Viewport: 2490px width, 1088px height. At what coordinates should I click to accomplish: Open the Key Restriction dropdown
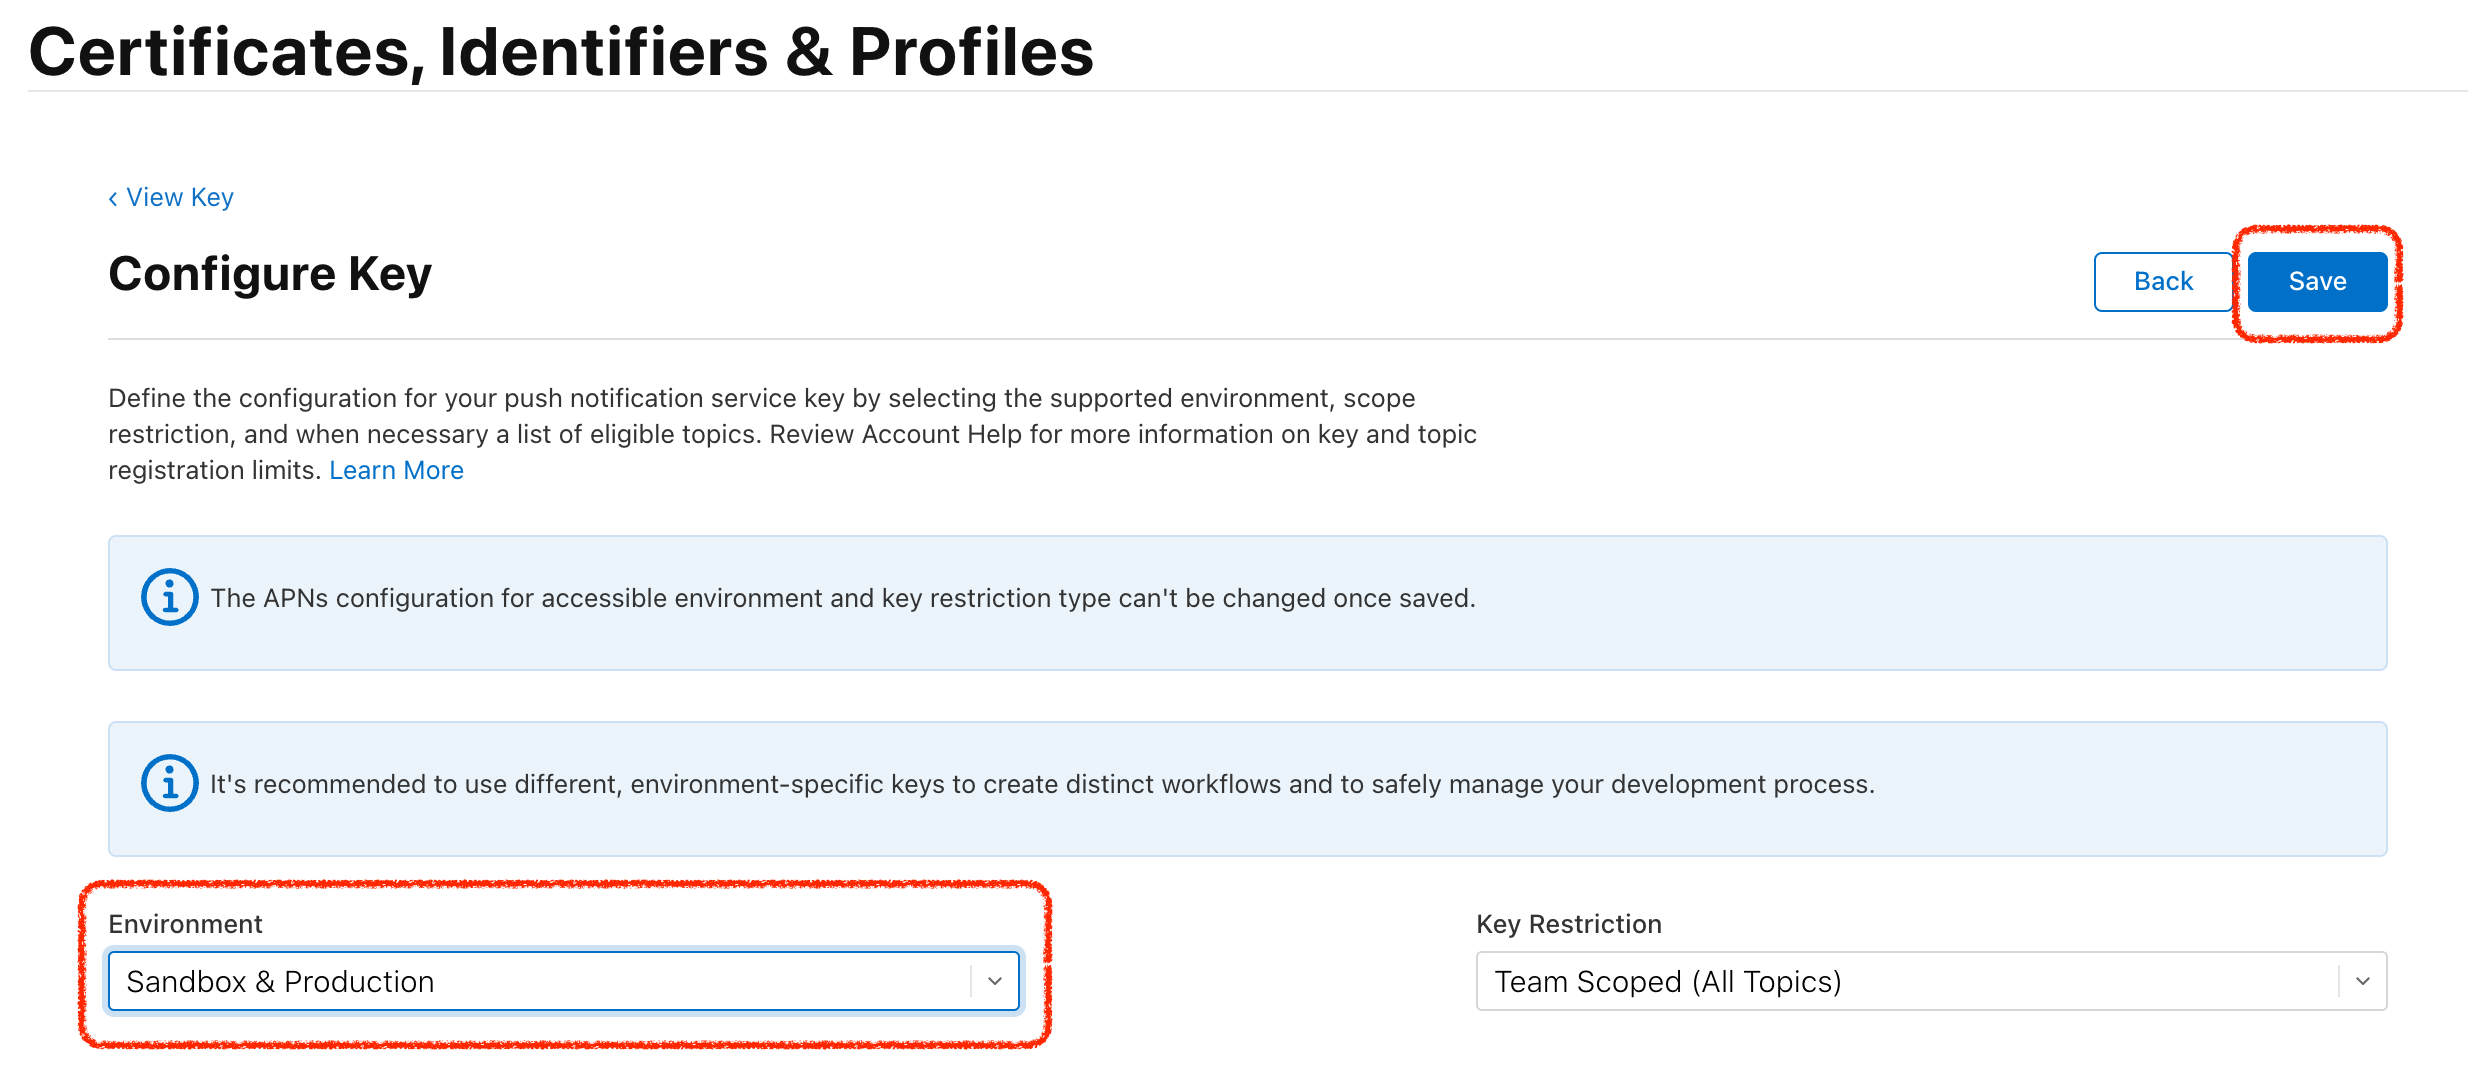tap(1931, 981)
